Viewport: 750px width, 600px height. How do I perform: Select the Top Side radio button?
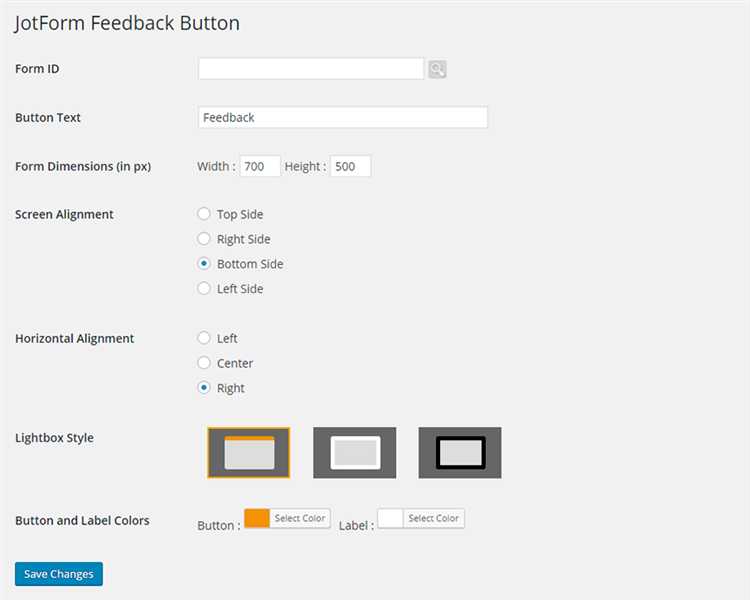tap(204, 214)
